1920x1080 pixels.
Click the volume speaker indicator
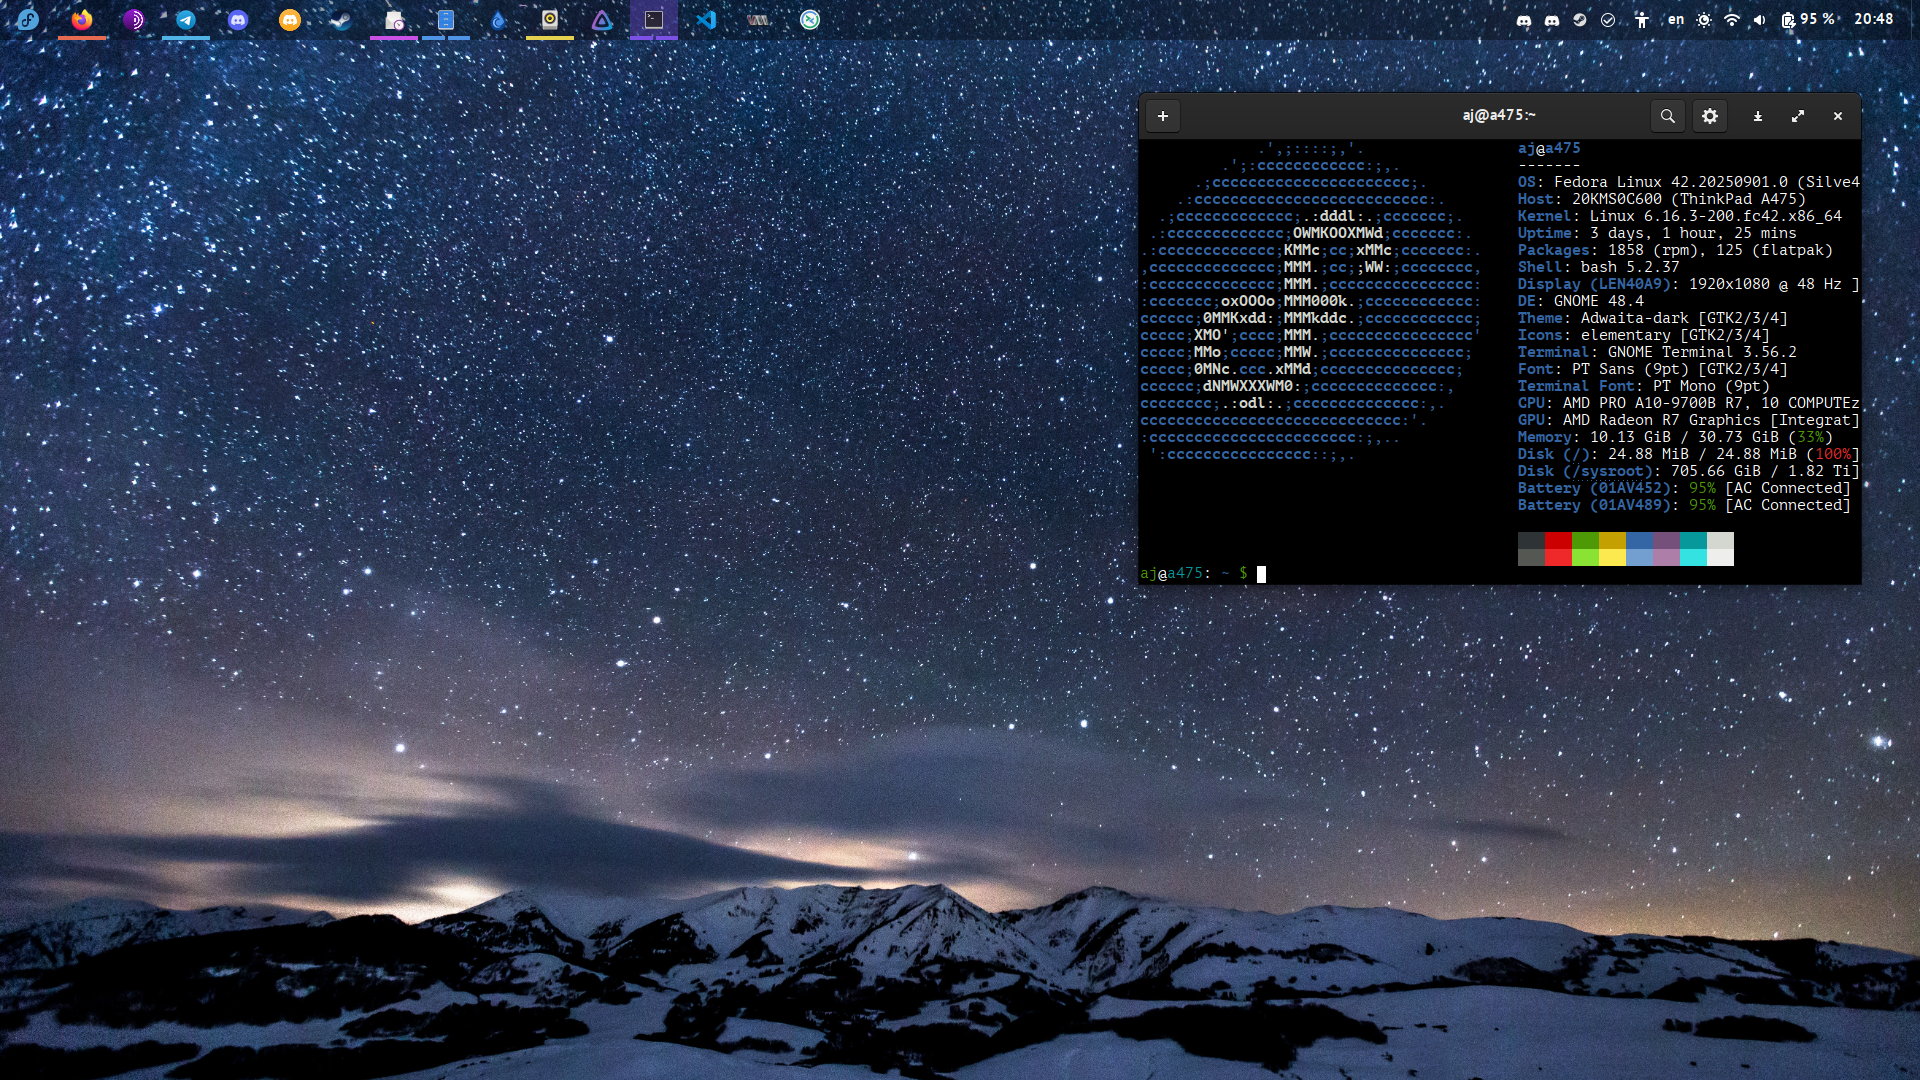(x=1760, y=19)
